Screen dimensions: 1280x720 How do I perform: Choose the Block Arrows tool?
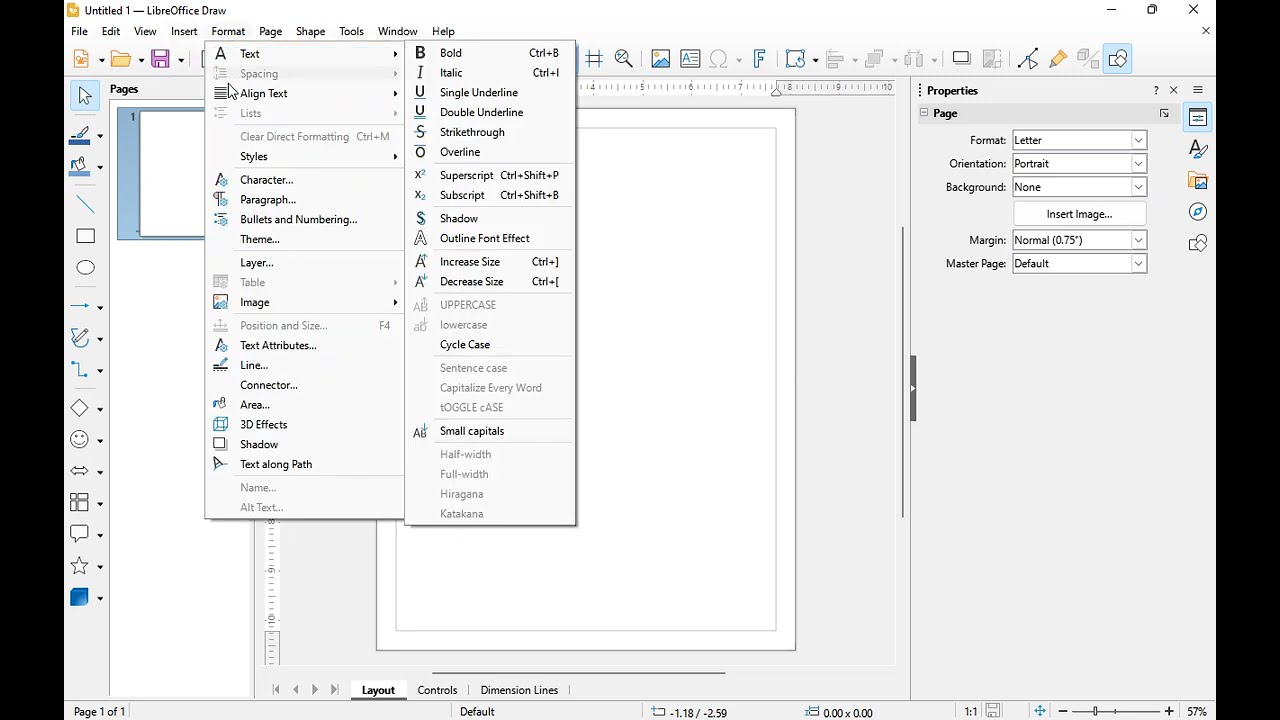(80, 471)
